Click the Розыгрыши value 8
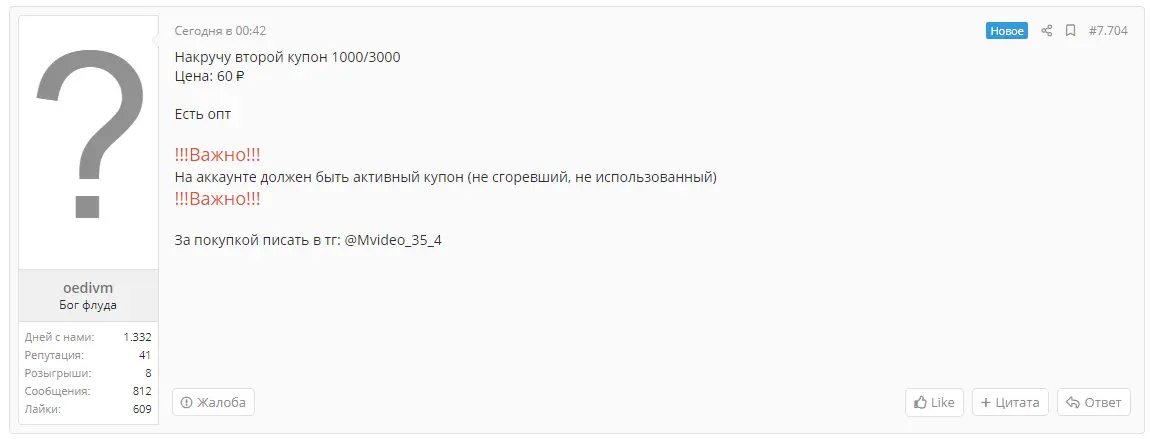 (x=148, y=373)
